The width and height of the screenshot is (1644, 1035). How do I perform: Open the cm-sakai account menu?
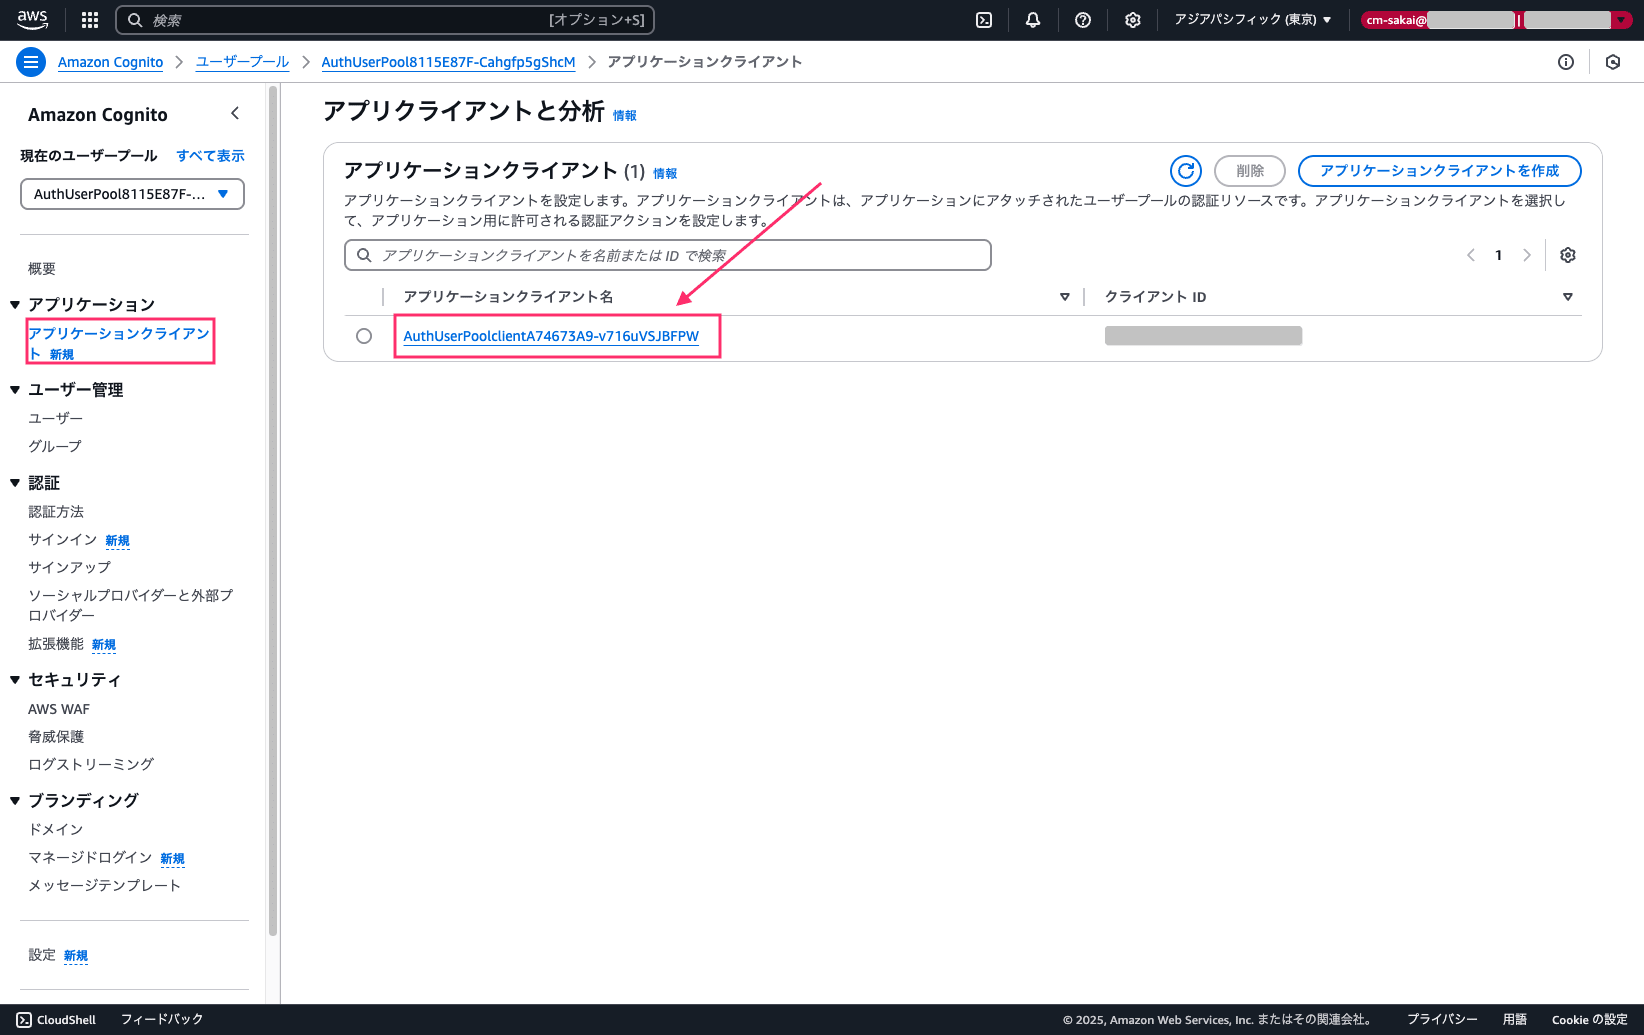point(1496,20)
